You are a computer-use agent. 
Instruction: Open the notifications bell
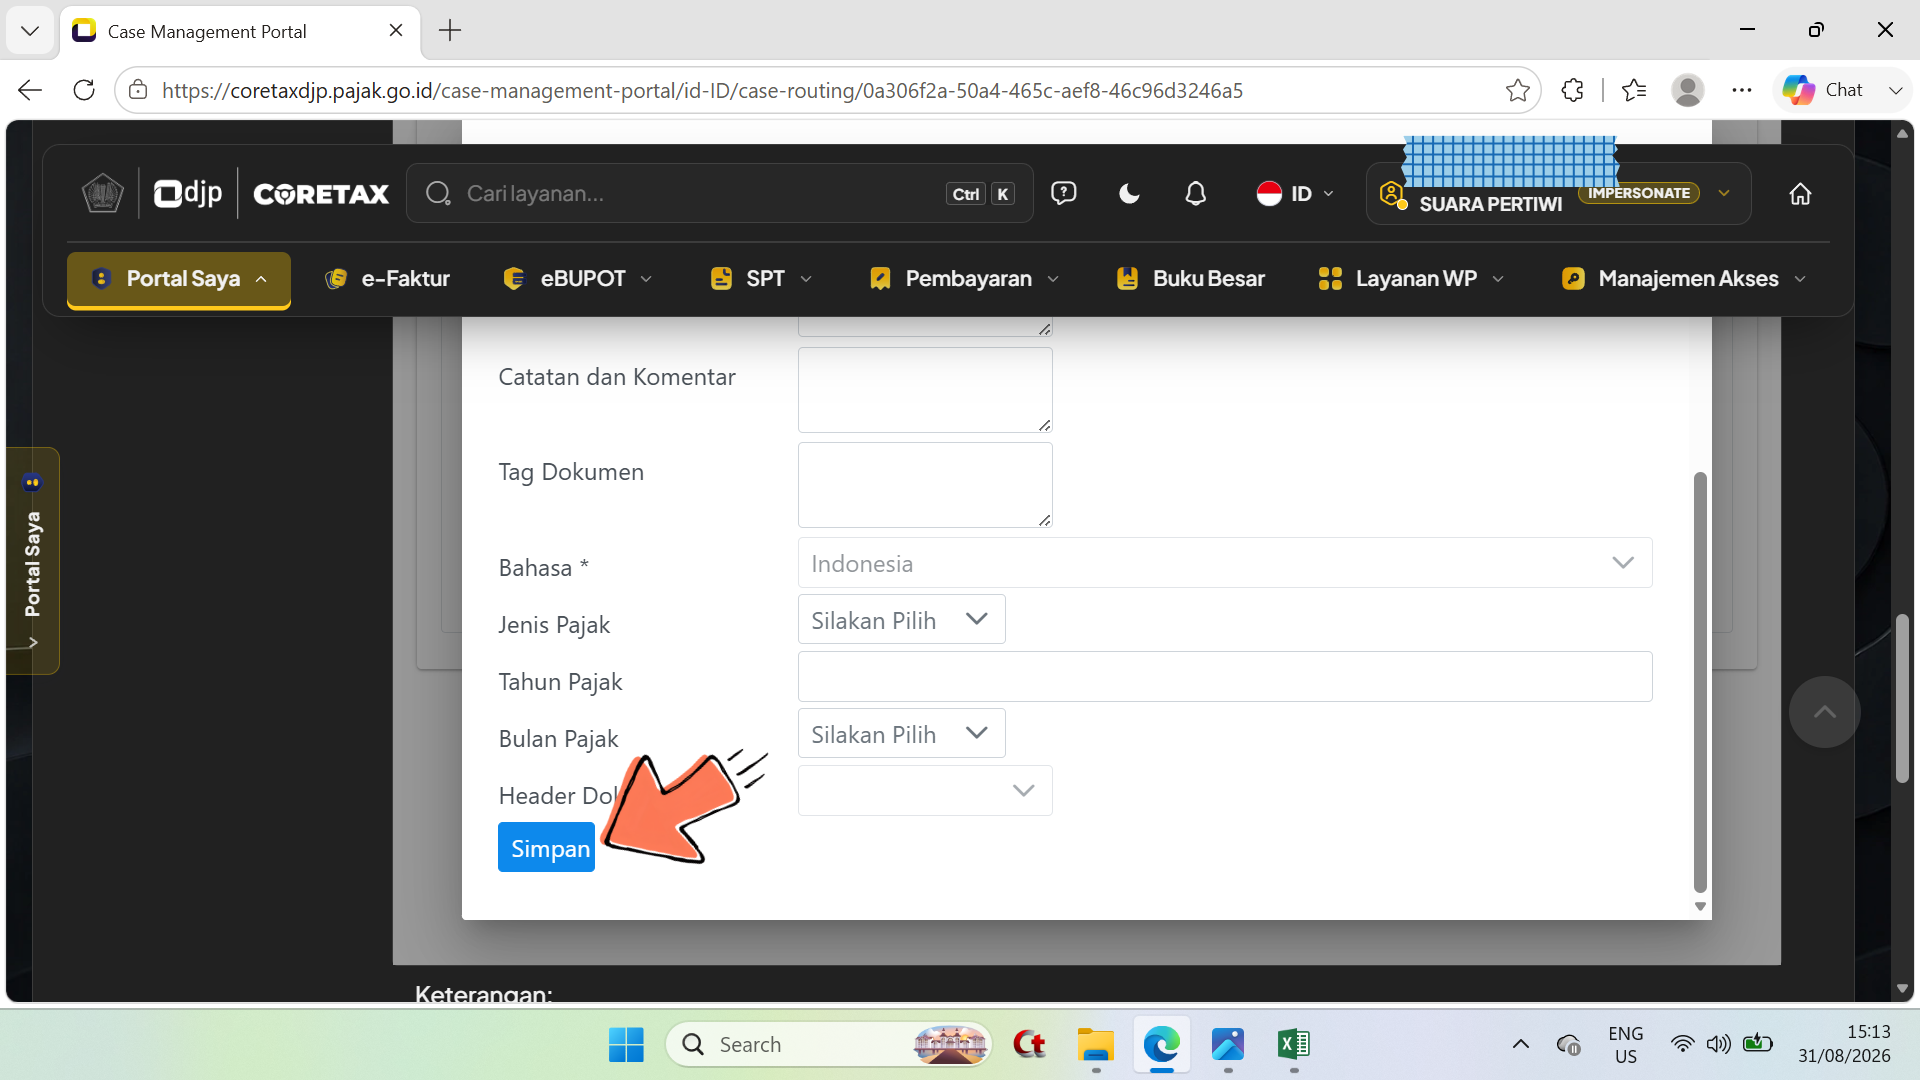click(1195, 194)
